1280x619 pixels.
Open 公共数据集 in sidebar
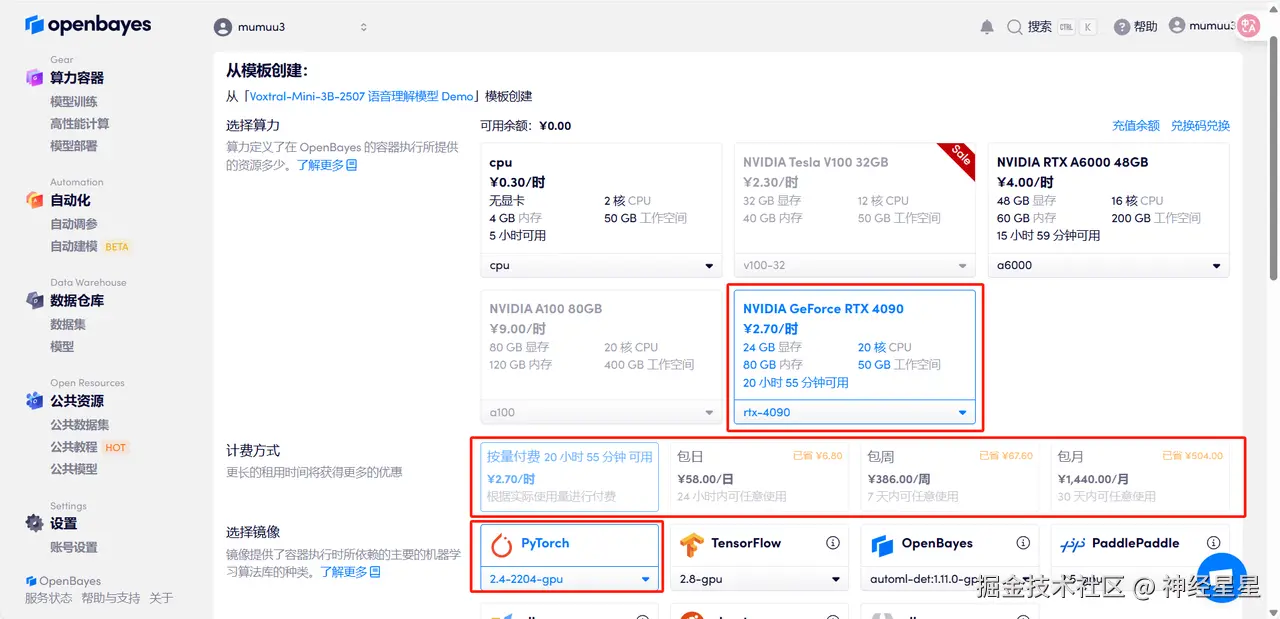[80, 425]
